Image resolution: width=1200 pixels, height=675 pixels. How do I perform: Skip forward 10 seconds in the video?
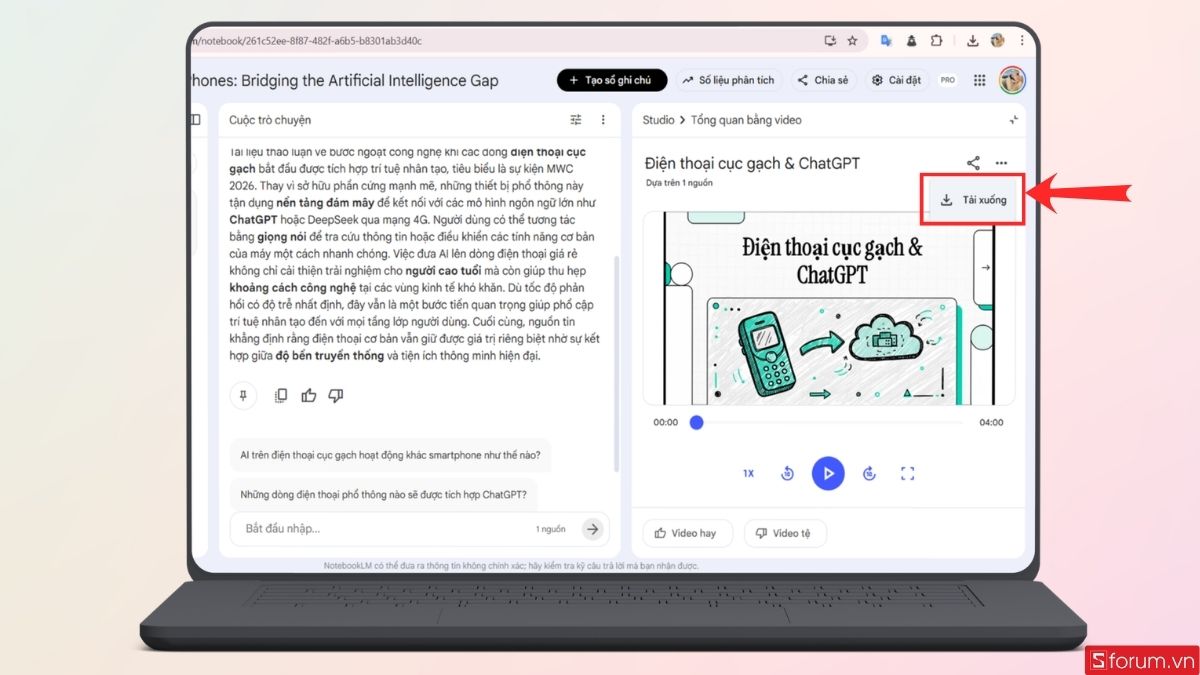[868, 472]
